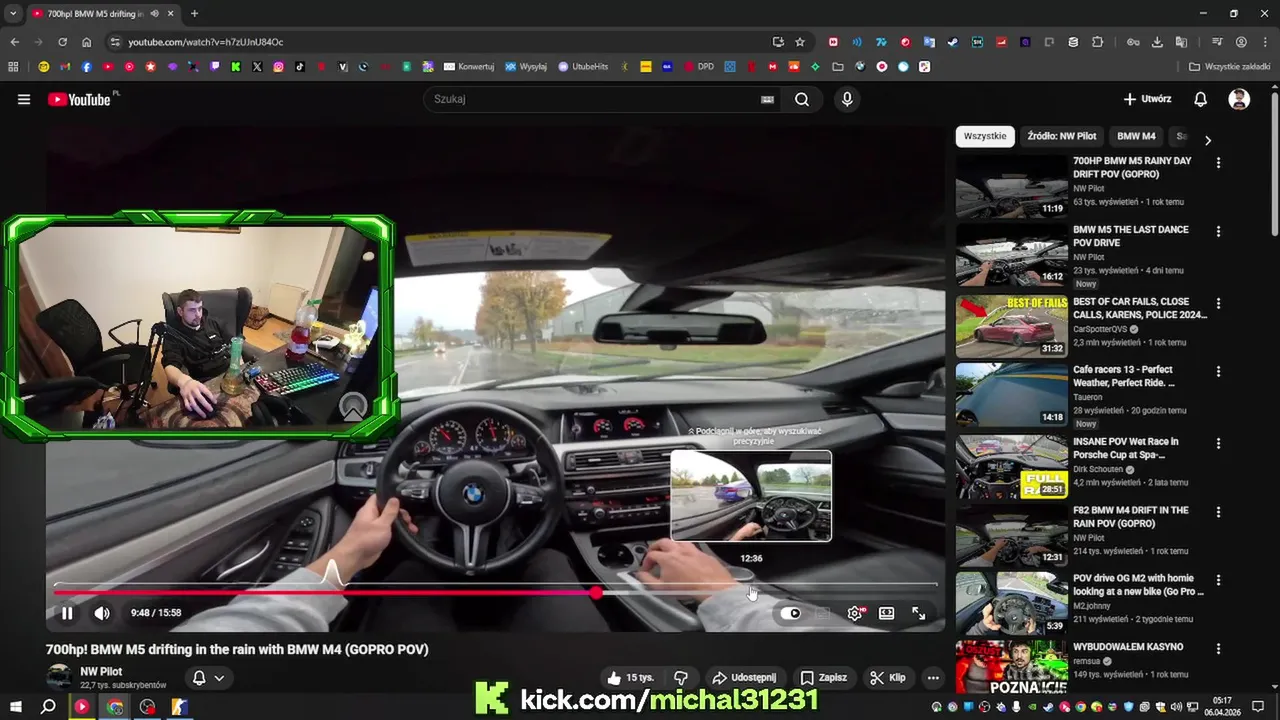
Task: Open options for BEST OF CAR FAILS video
Action: 1218,303
